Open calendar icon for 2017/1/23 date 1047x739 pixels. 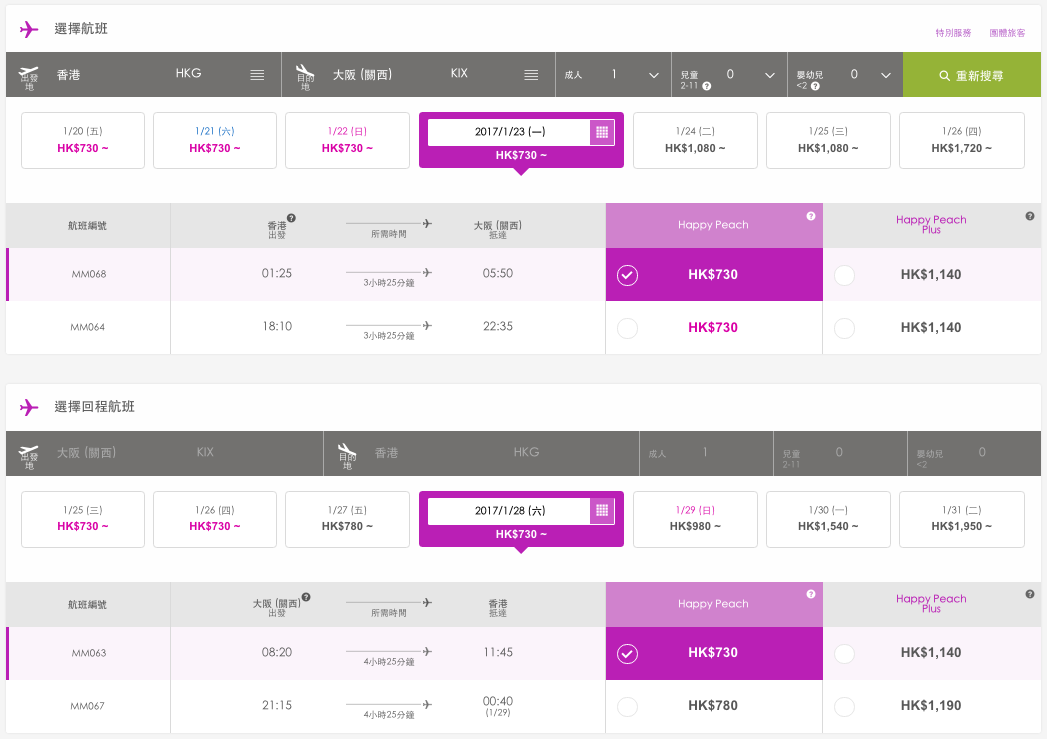pyautogui.click(x=602, y=132)
